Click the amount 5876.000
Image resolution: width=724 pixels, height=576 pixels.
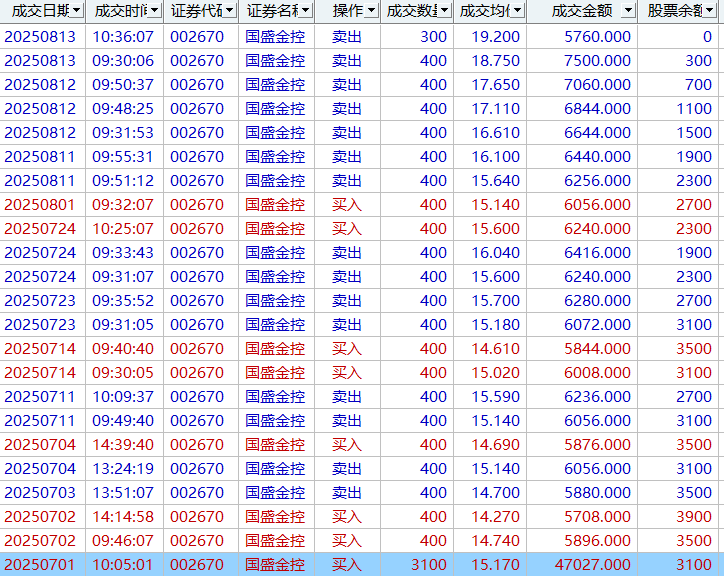click(x=597, y=445)
